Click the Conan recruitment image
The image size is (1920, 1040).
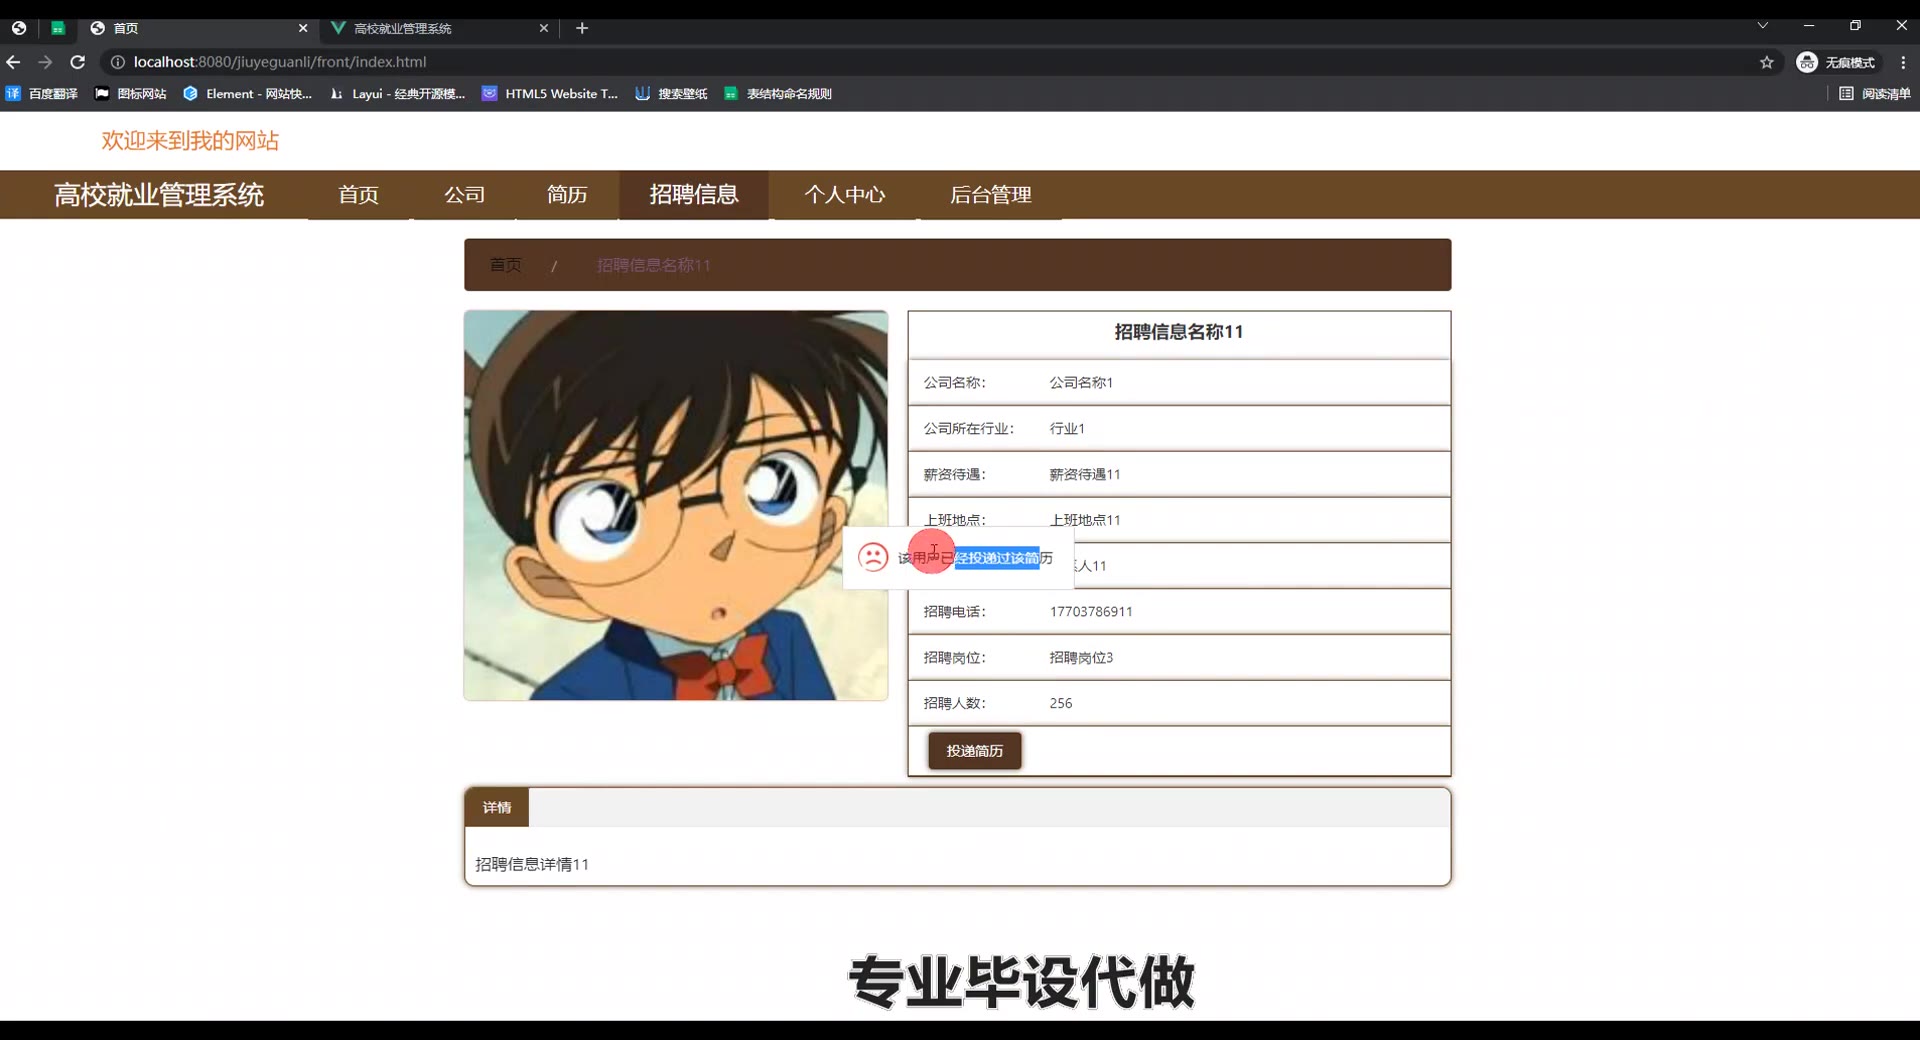tap(676, 505)
